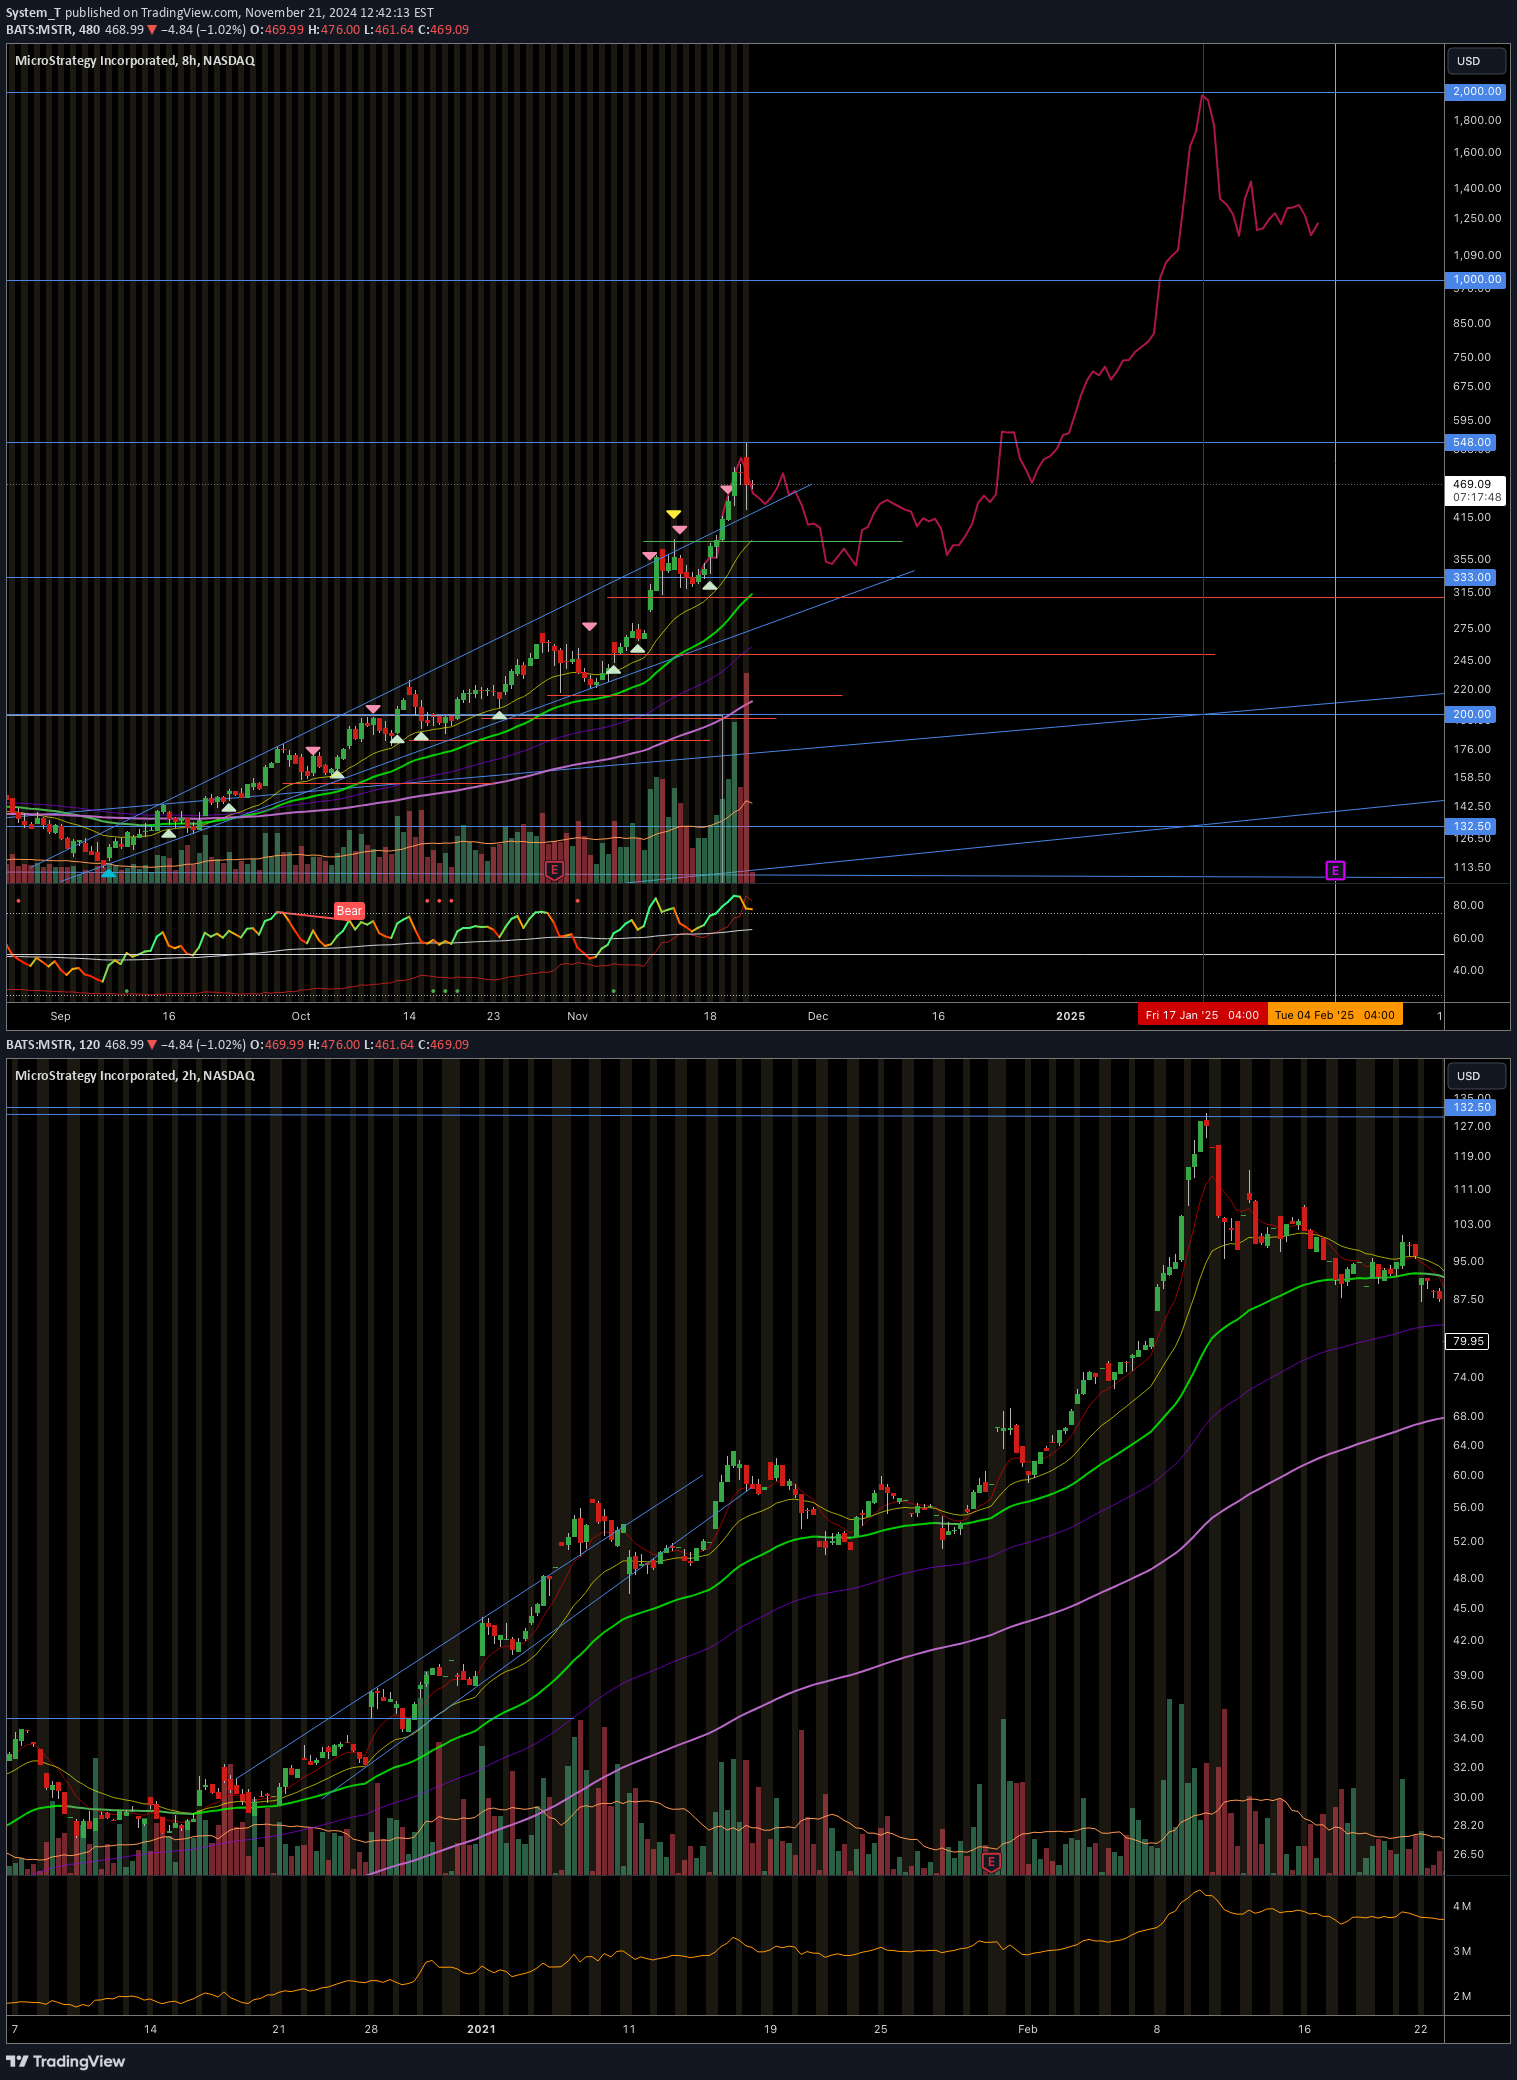Open the TradingView logo at bottom

click(66, 2061)
